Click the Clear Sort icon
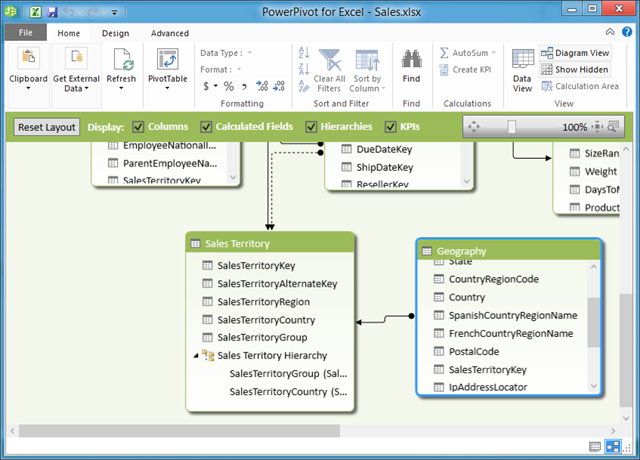 click(x=304, y=86)
